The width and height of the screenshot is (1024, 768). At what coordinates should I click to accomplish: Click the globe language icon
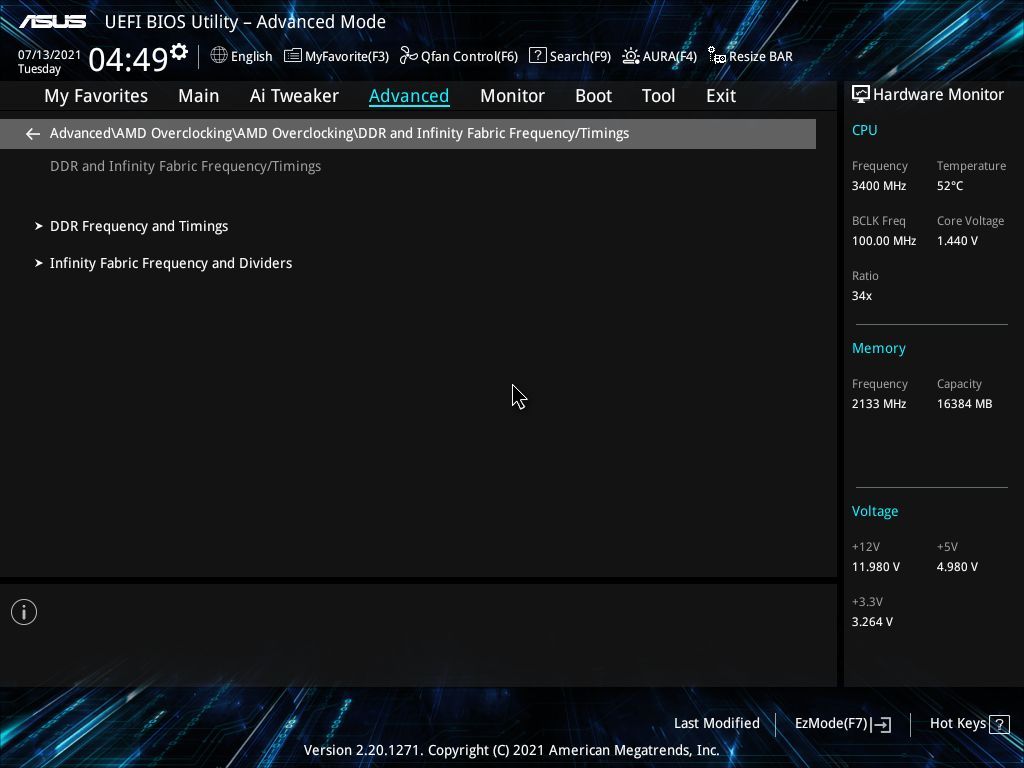tap(219, 55)
